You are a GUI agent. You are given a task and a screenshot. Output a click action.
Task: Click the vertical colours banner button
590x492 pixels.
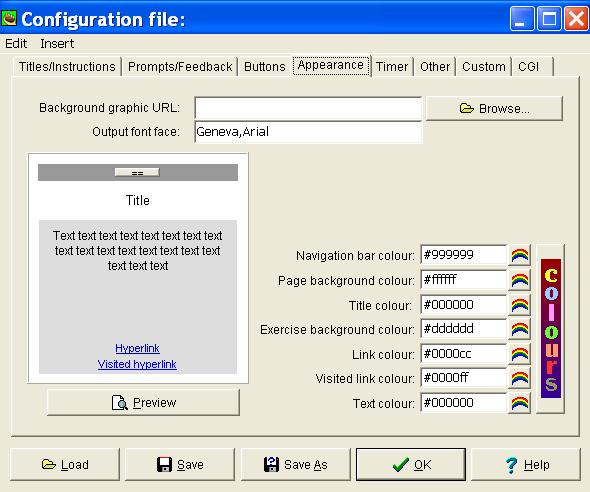[550, 329]
